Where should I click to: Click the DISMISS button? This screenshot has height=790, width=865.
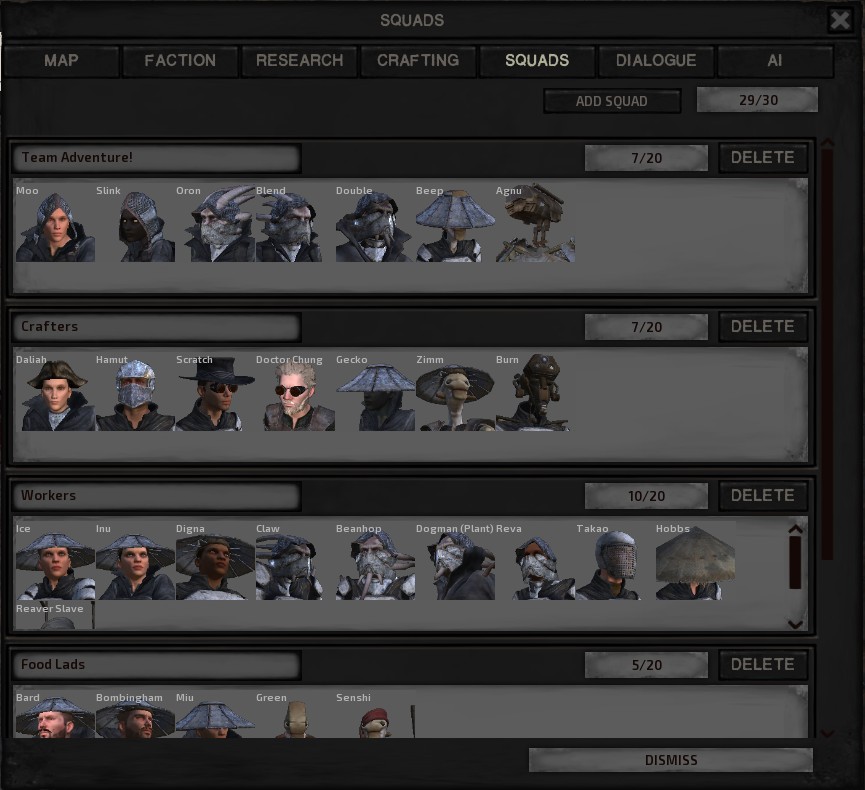(671, 760)
